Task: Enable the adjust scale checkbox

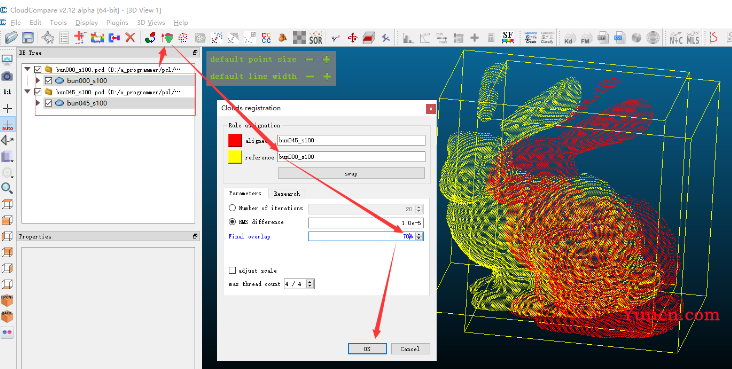Action: 232,270
